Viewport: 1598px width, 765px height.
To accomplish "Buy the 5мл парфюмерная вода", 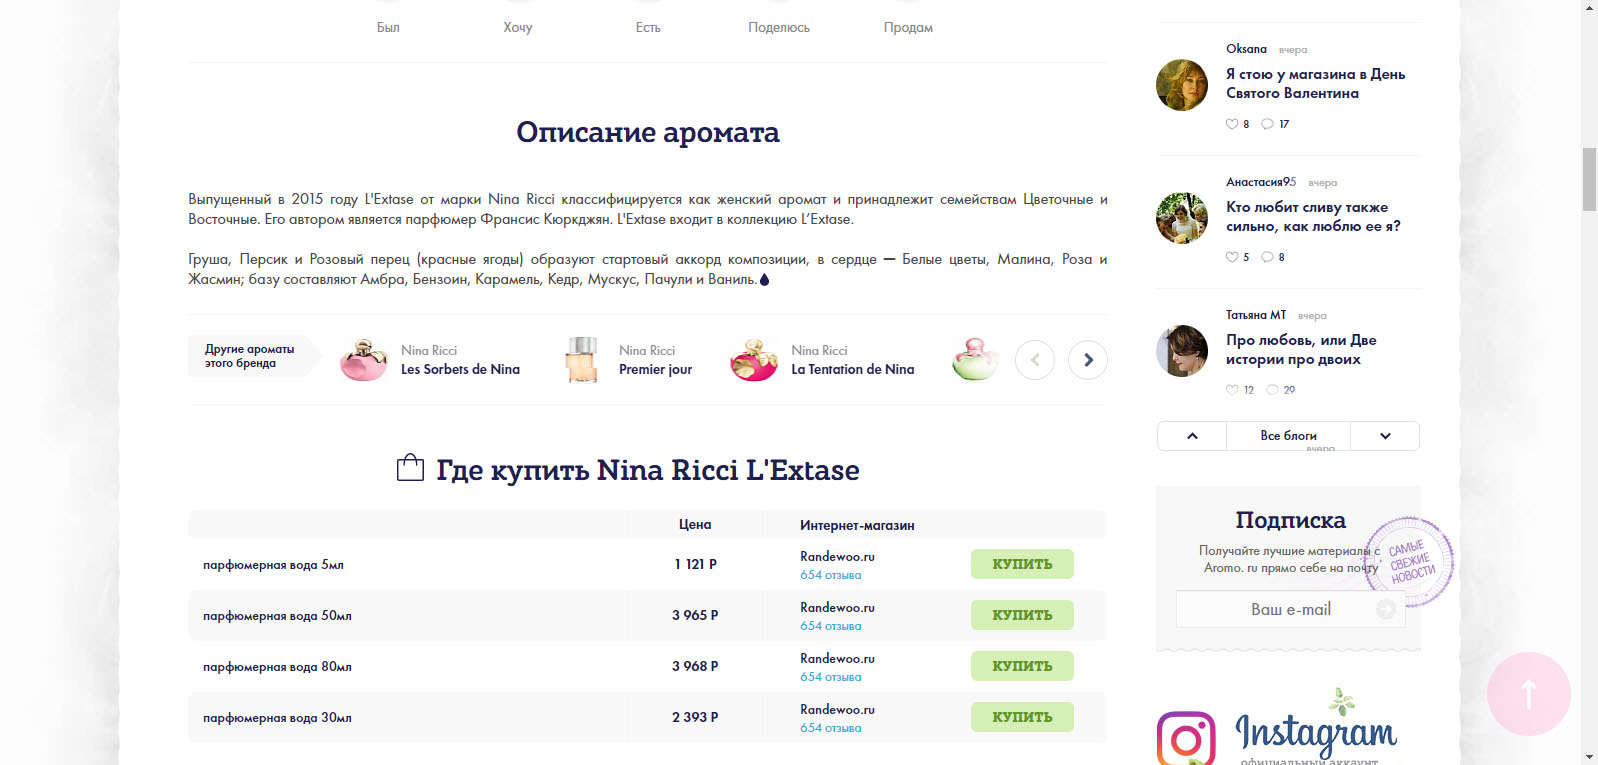I will pos(1022,564).
